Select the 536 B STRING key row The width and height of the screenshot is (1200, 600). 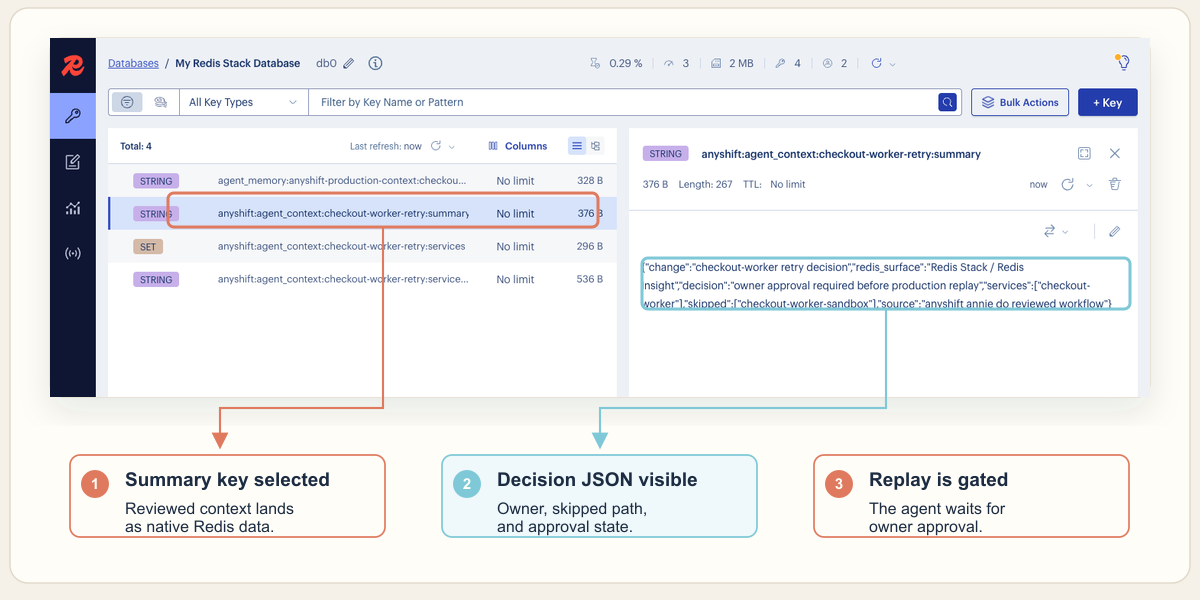[x=362, y=279]
